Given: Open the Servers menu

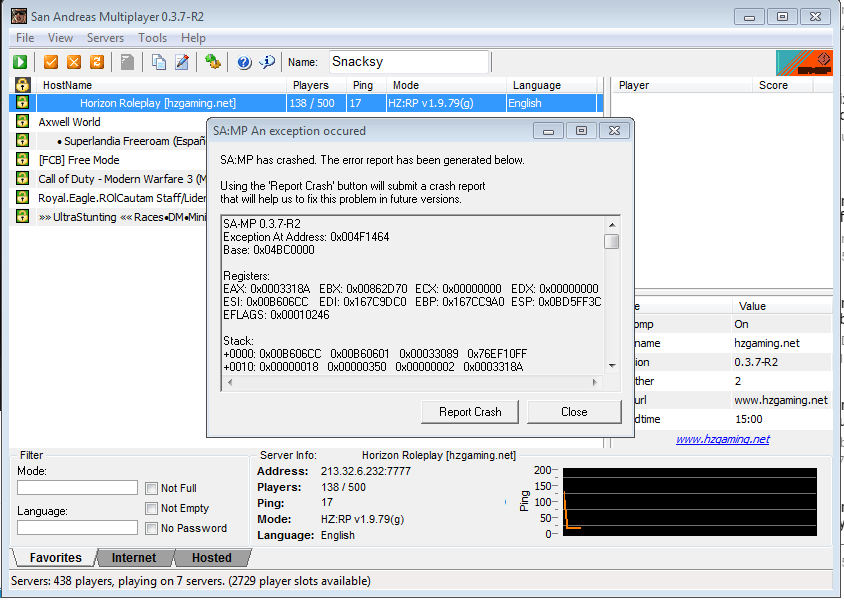Looking at the screenshot, I should click(105, 38).
